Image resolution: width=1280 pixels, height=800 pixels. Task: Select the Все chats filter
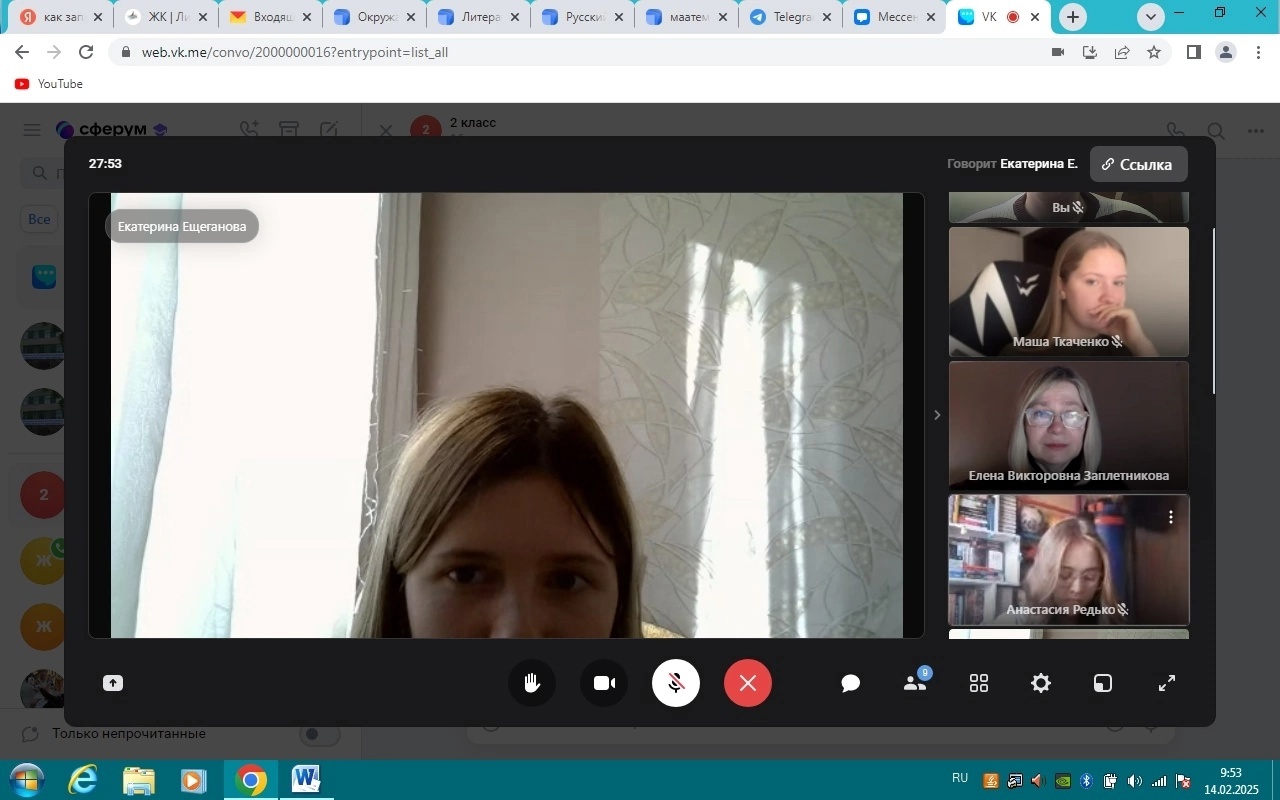tap(39, 219)
